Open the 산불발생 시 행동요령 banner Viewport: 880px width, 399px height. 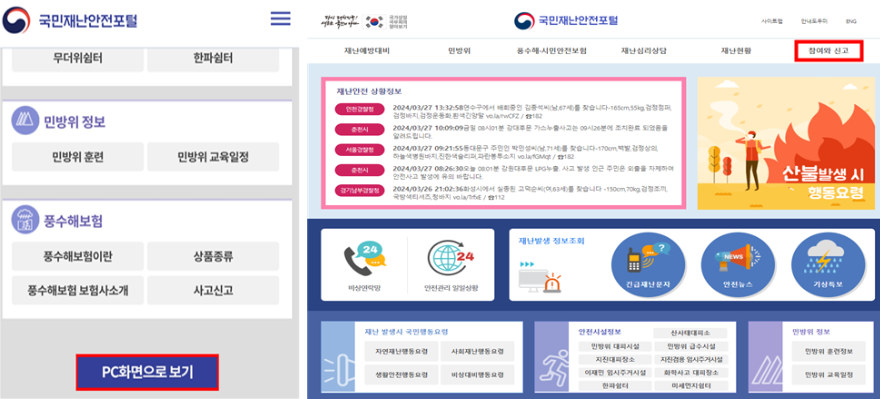[786, 143]
